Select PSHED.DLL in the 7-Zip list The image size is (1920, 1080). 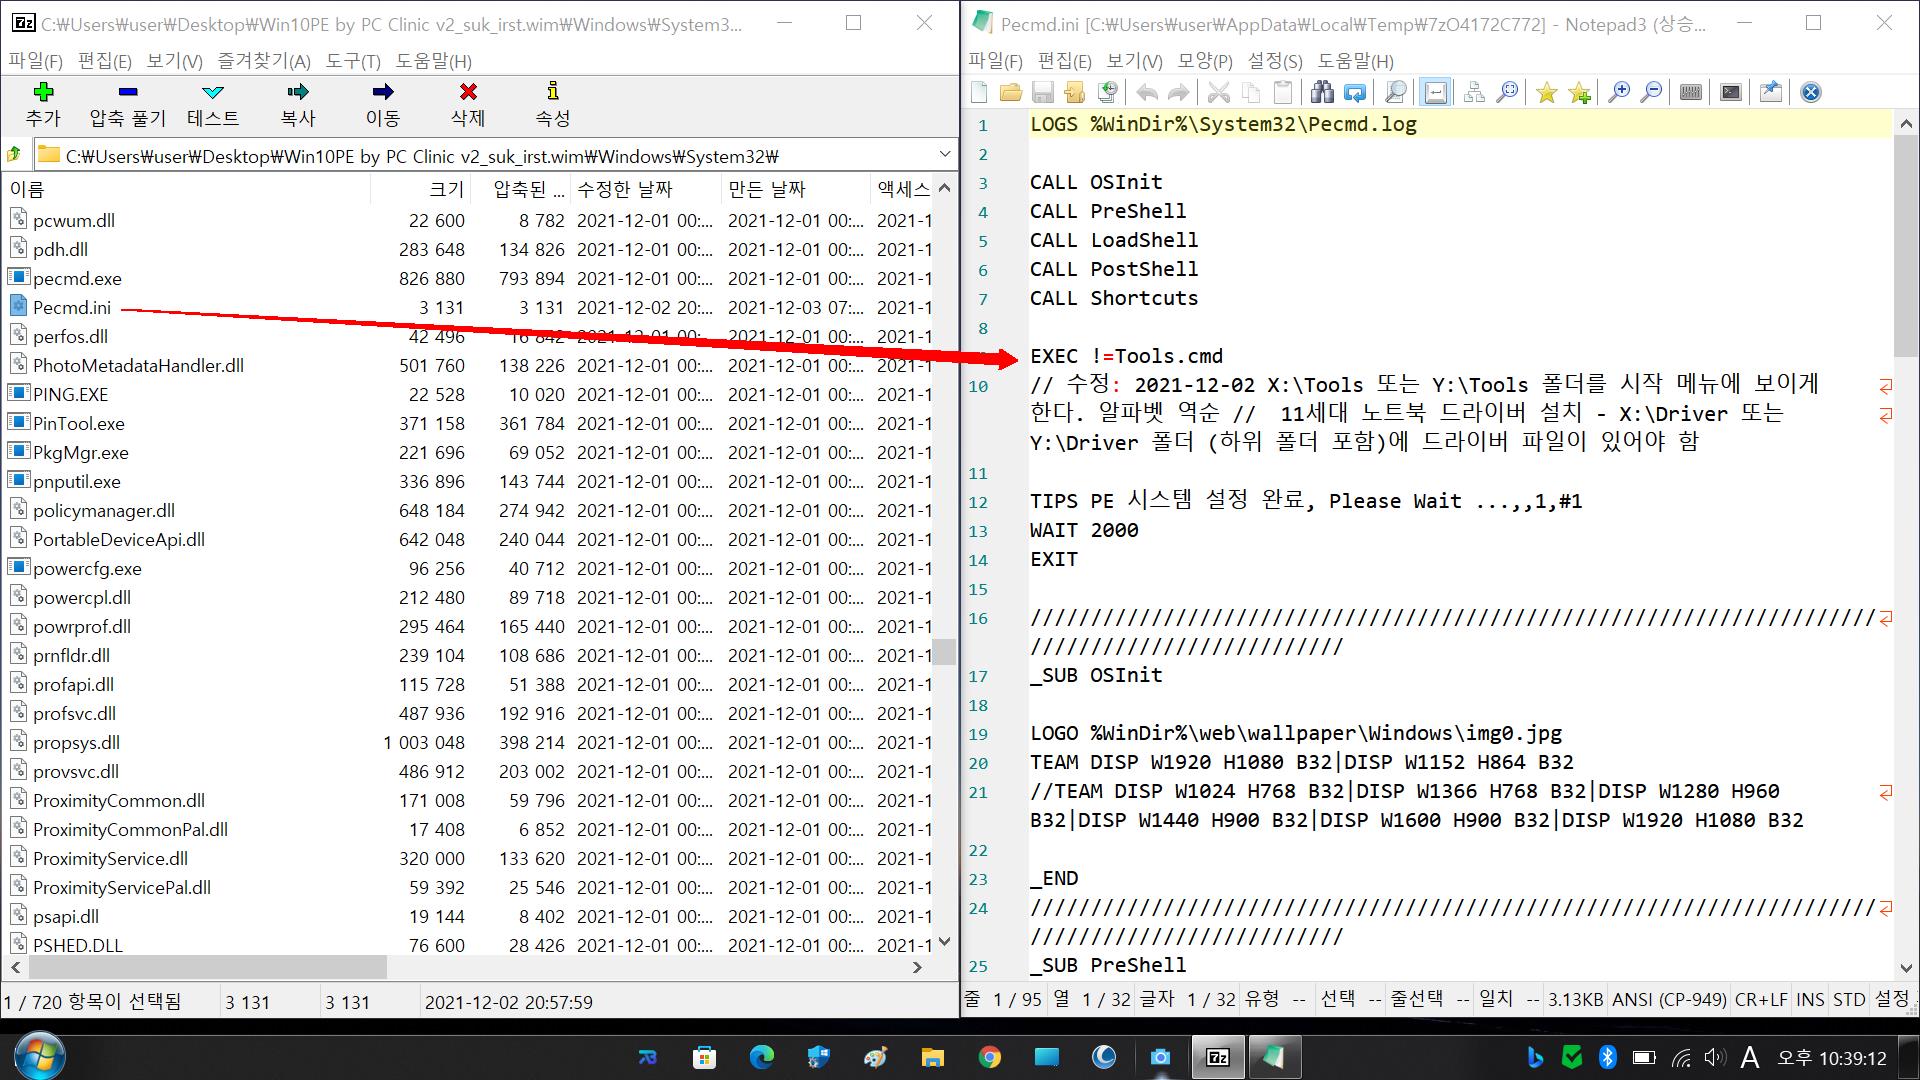pyautogui.click(x=78, y=945)
